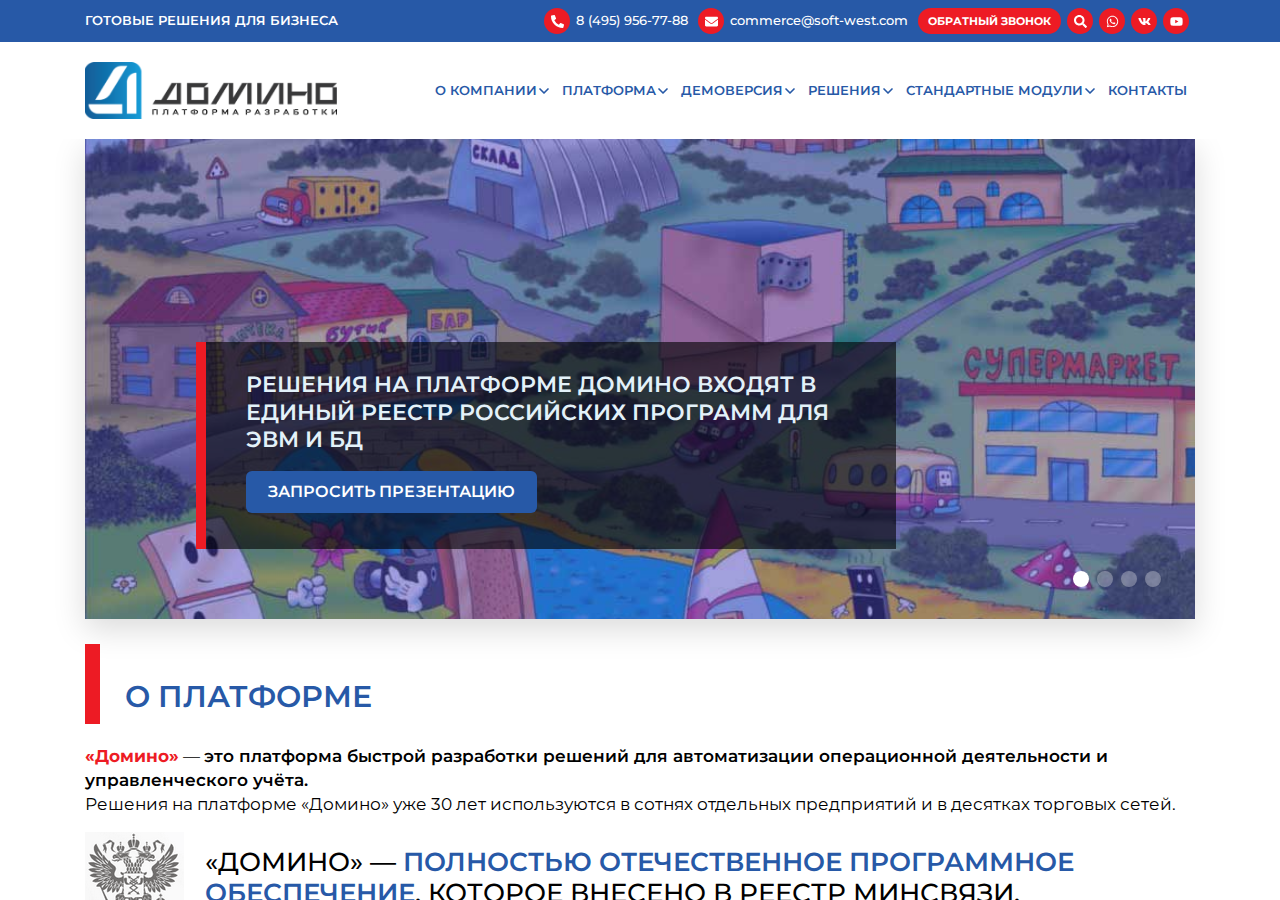The width and height of the screenshot is (1280, 900).
Task: Click the Обратный звонок button
Action: coord(989,21)
